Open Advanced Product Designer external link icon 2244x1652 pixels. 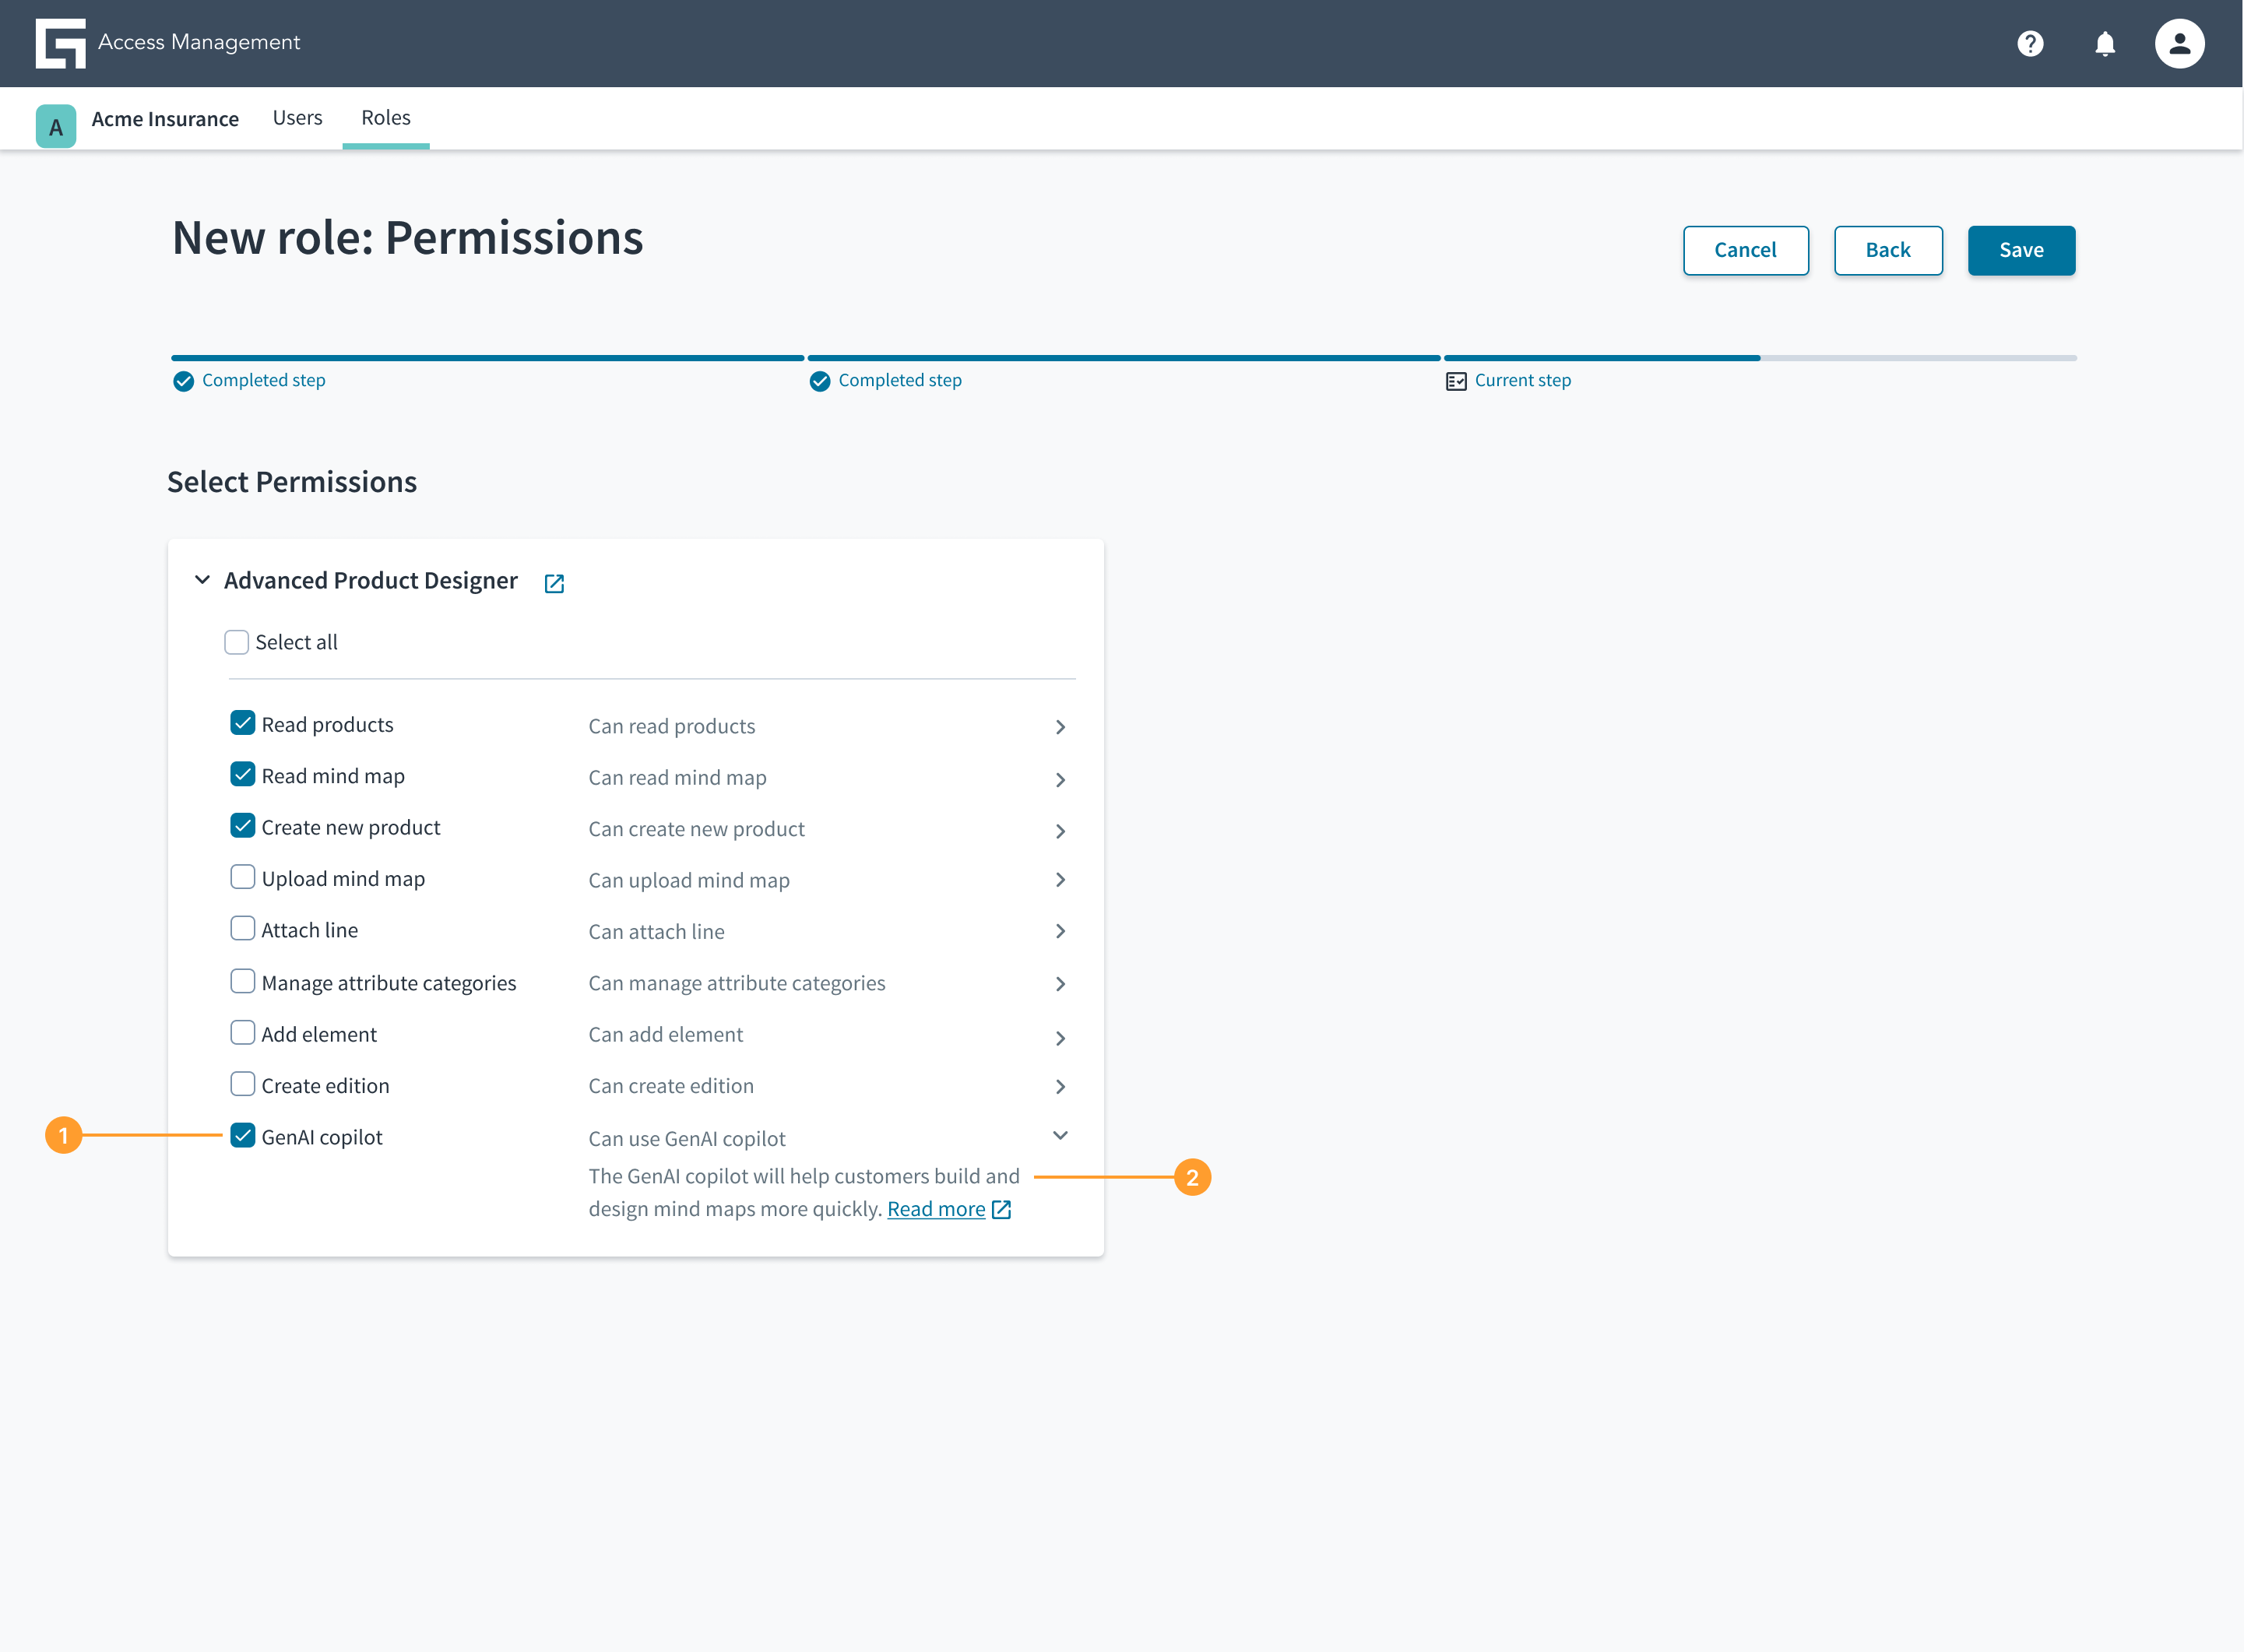pos(554,583)
